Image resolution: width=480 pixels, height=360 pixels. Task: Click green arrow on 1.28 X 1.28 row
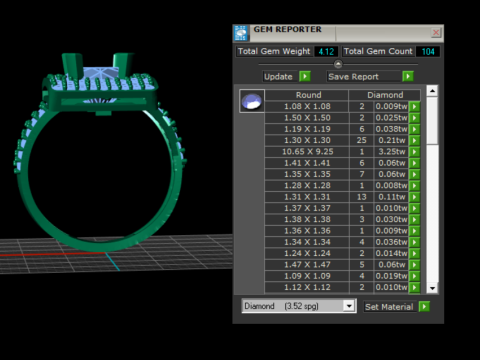pyautogui.click(x=414, y=186)
